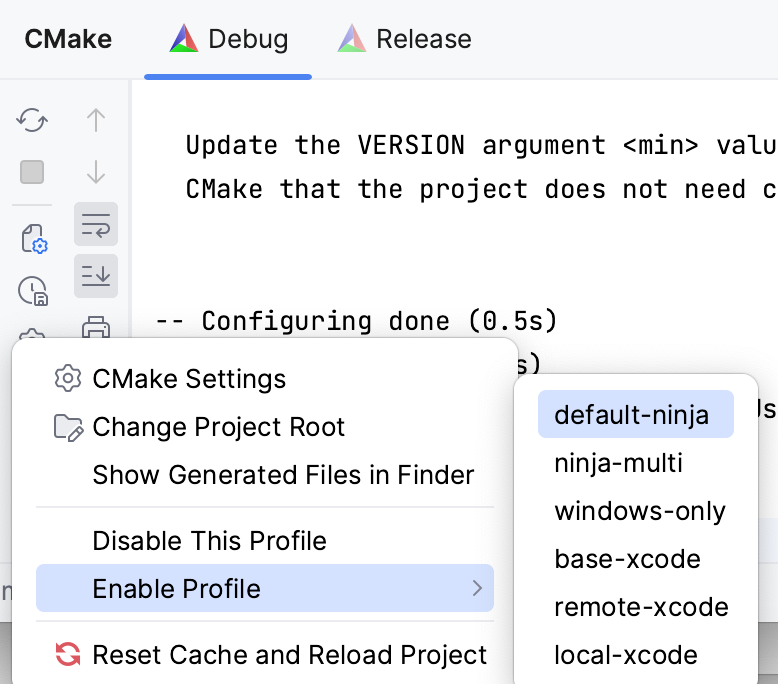This screenshot has height=684, width=778.
Task: Enable the default-ninja profile
Action: click(636, 414)
